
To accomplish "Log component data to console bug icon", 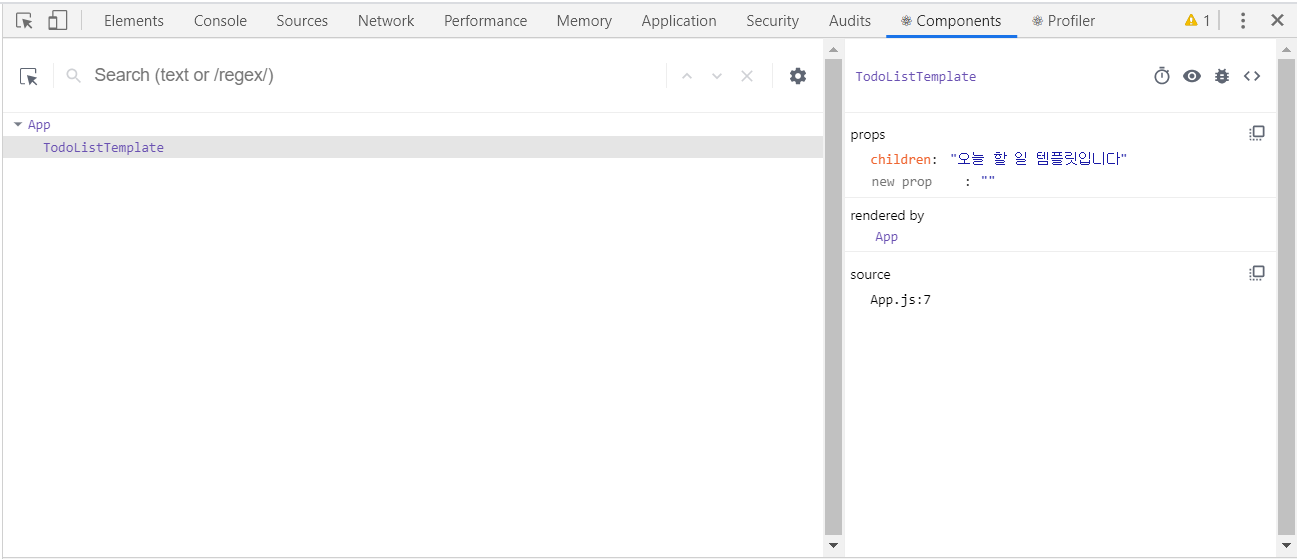I will [x=1222, y=76].
